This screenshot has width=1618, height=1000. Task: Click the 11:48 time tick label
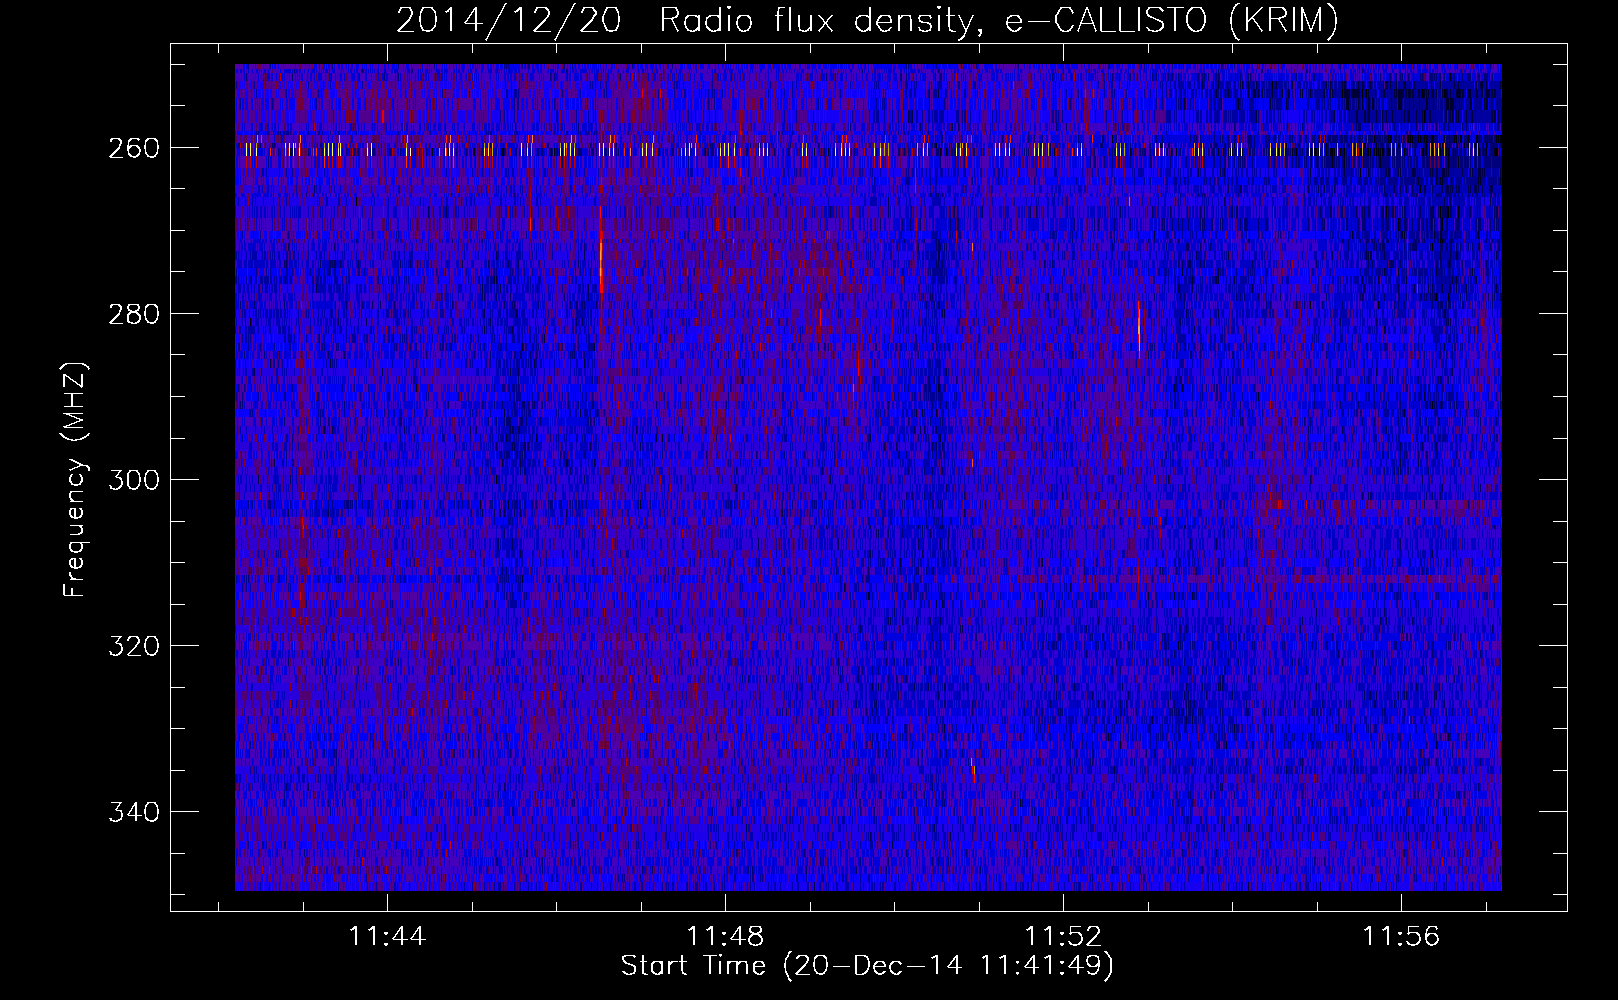[725, 936]
